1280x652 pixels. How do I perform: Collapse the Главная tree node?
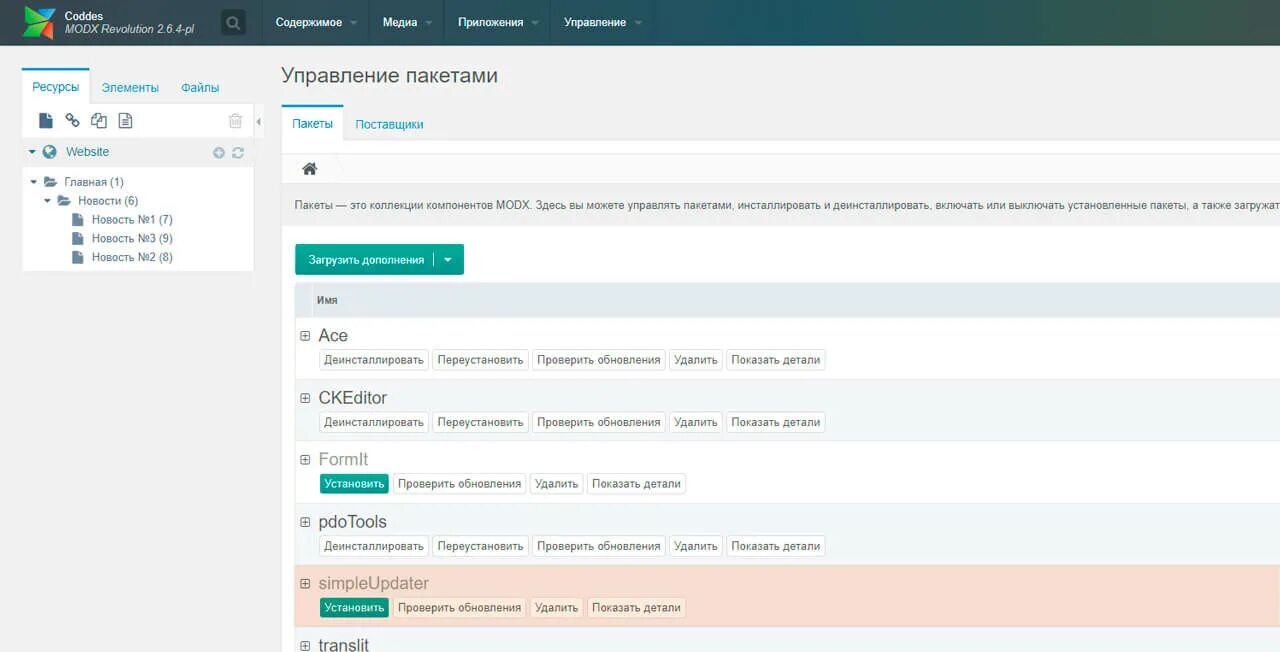[34, 182]
